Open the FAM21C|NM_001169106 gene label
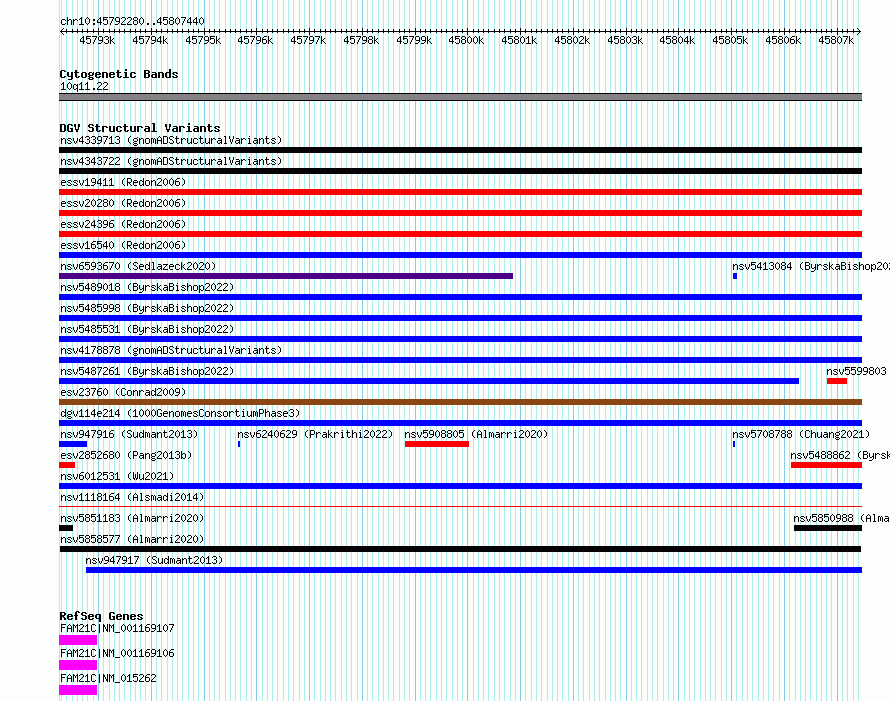This screenshot has height=701, width=890. [x=117, y=653]
